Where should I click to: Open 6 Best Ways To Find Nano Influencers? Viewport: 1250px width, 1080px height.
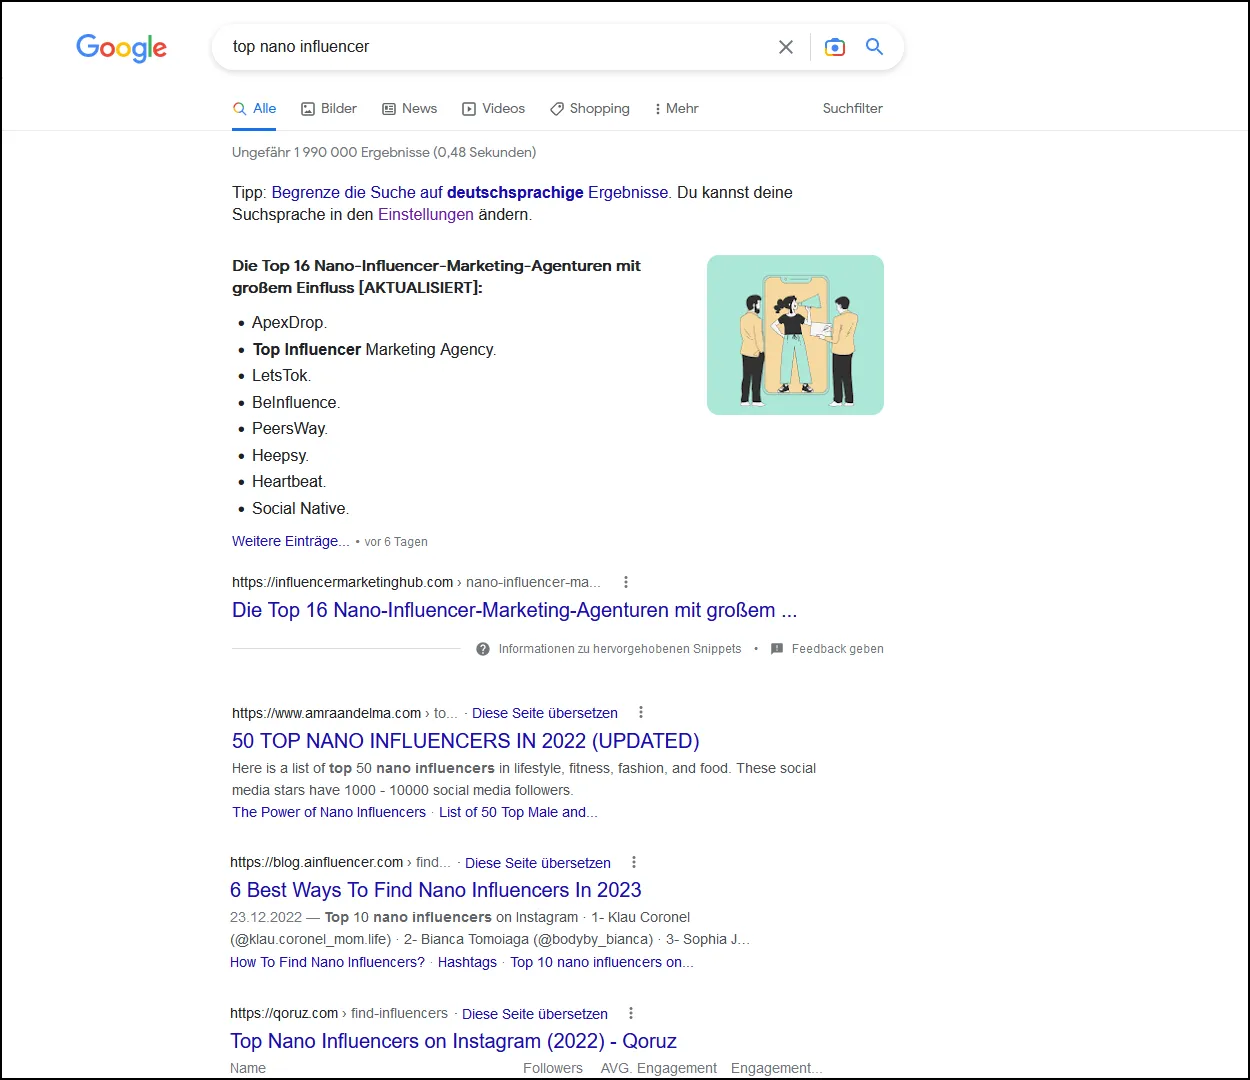(435, 890)
